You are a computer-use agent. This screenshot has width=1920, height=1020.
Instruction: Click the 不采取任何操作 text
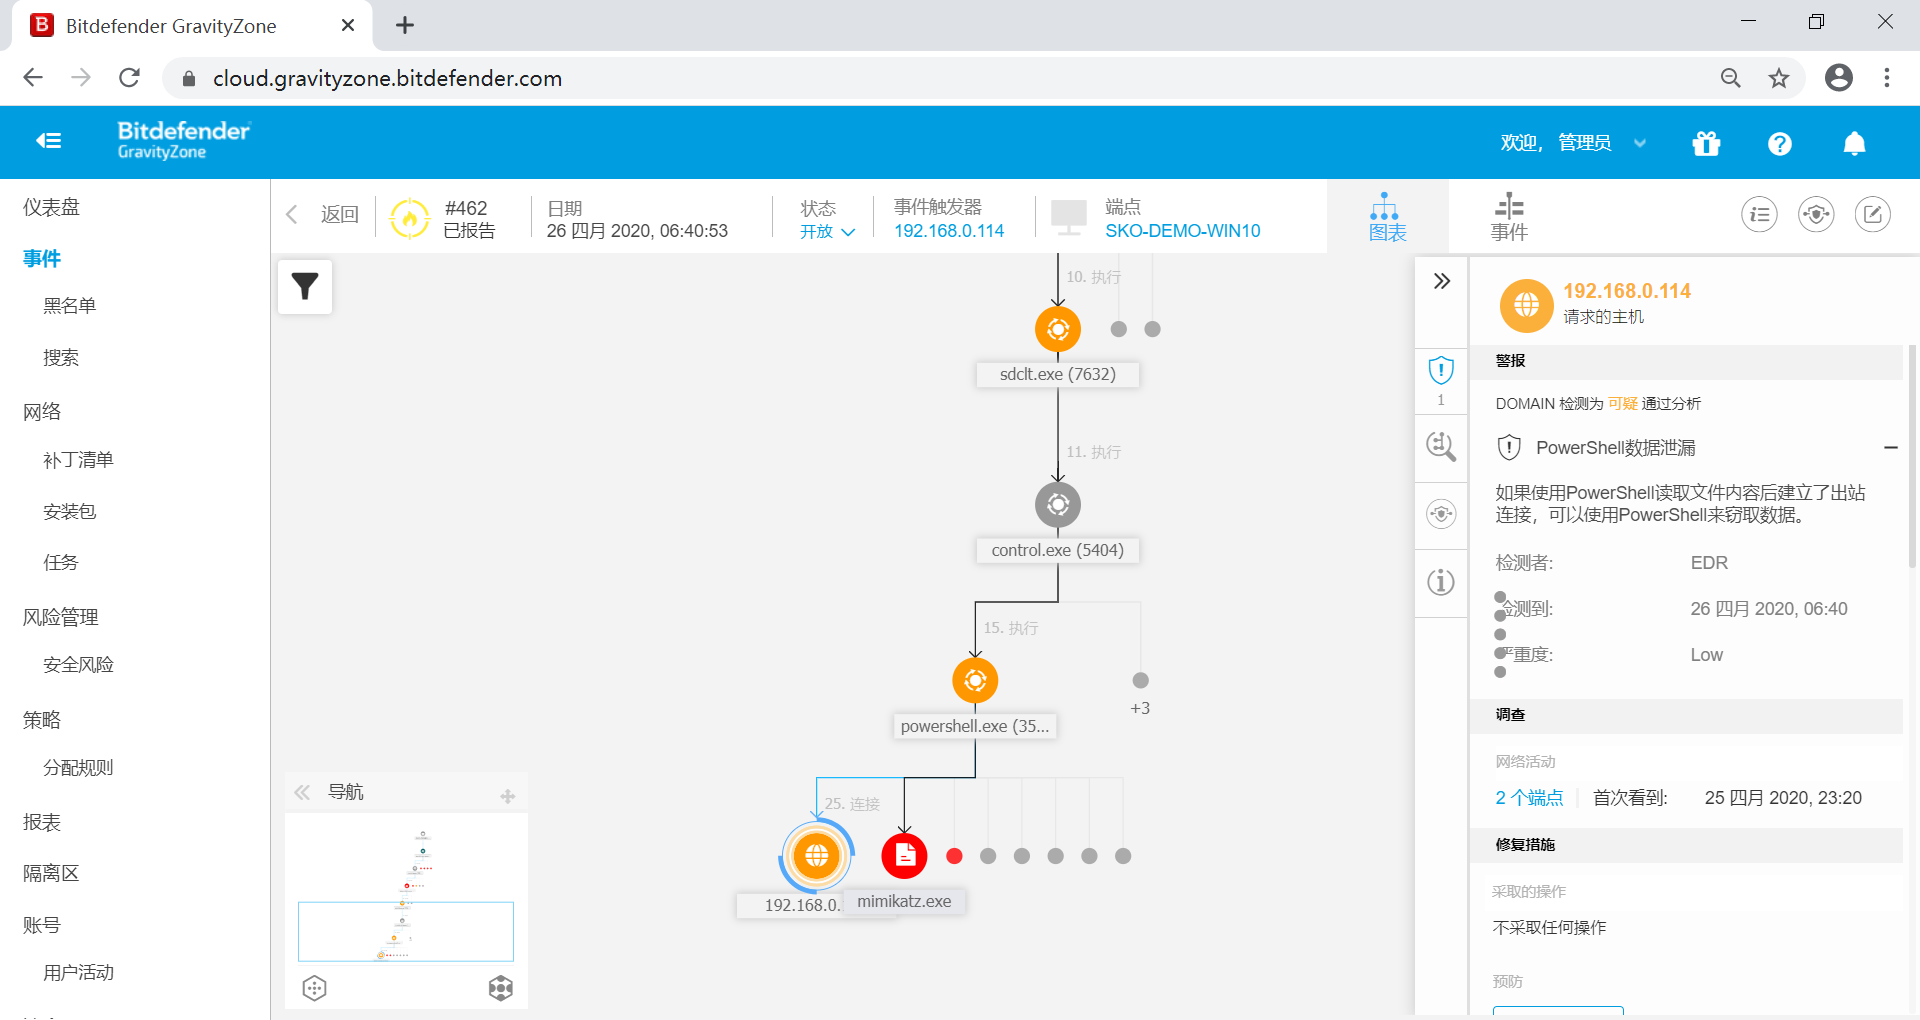[1549, 928]
